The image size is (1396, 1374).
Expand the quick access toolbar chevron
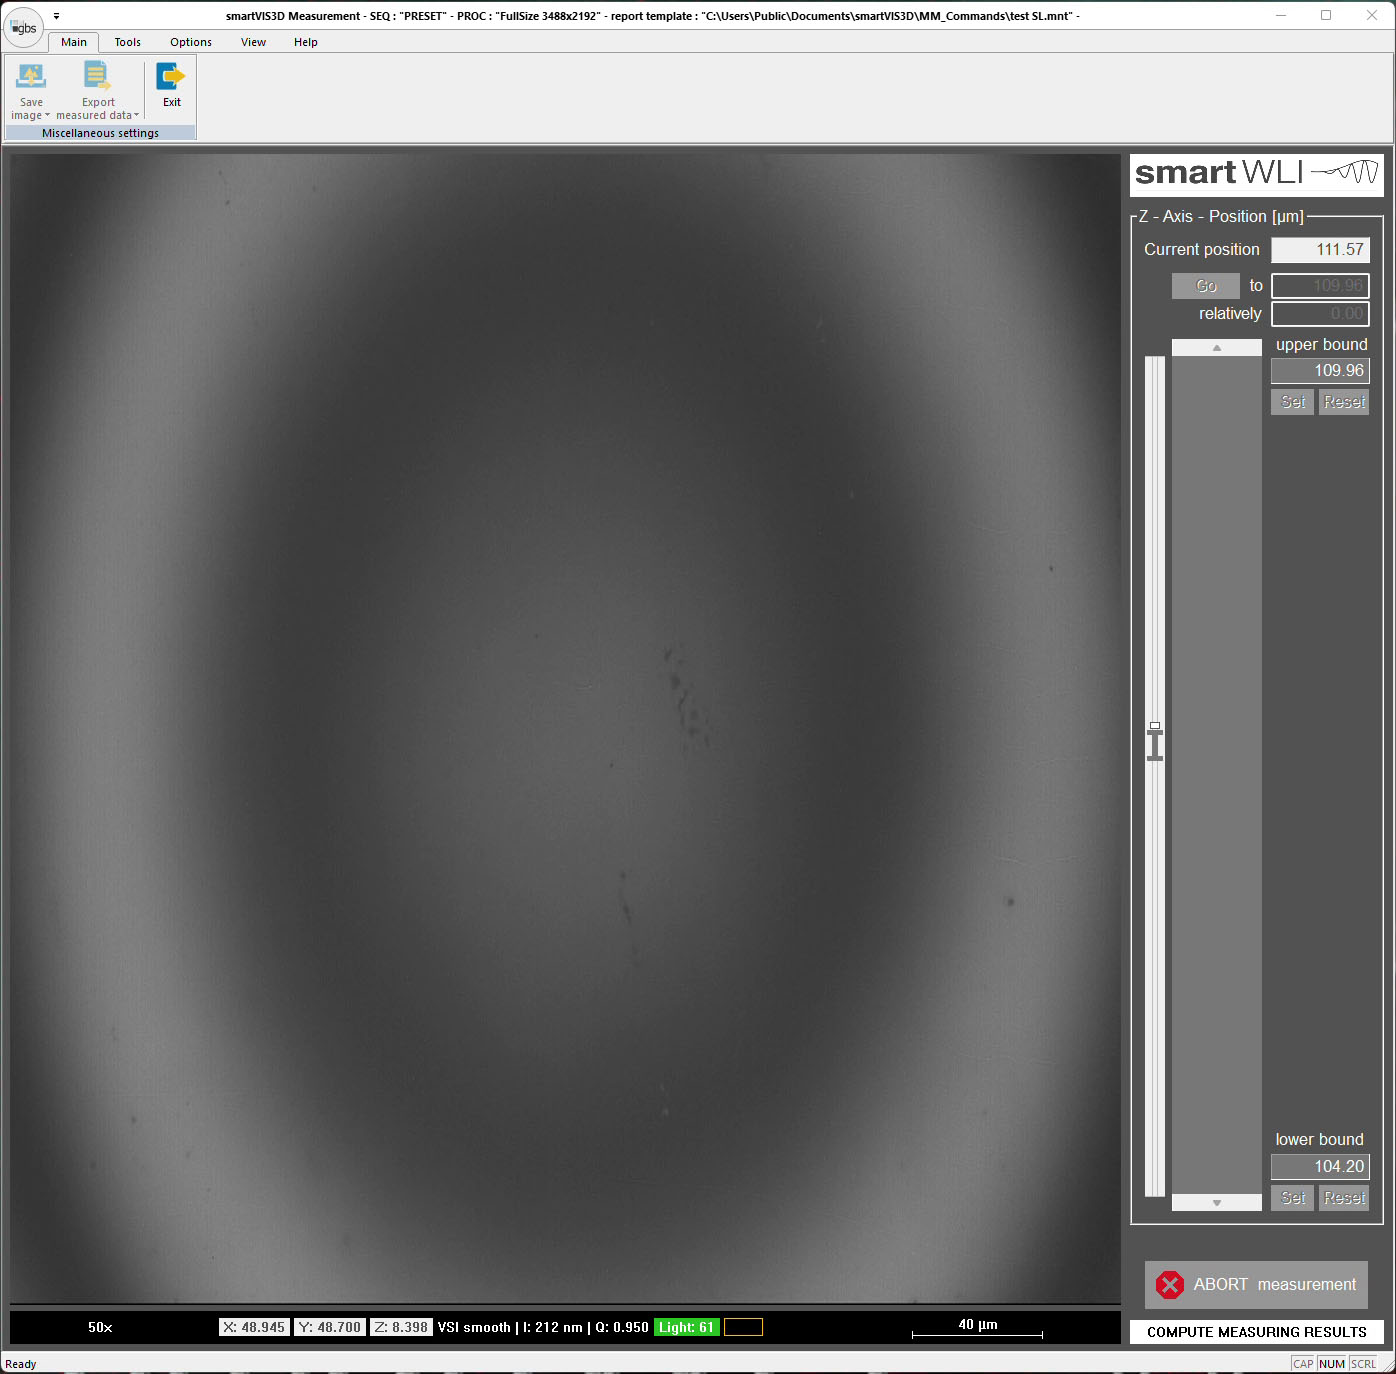coord(57,16)
